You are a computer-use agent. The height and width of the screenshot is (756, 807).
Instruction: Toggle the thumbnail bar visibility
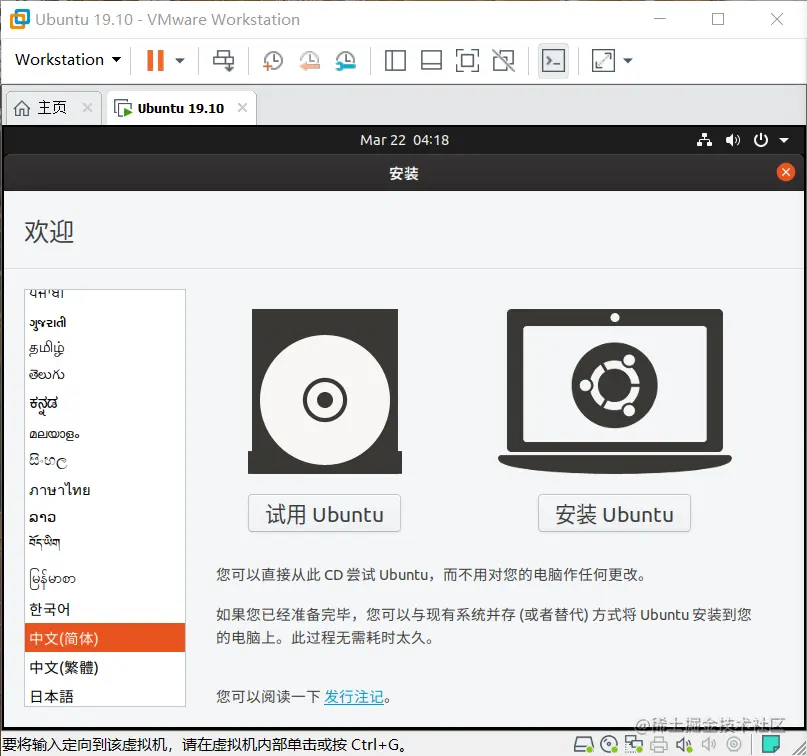point(431,60)
